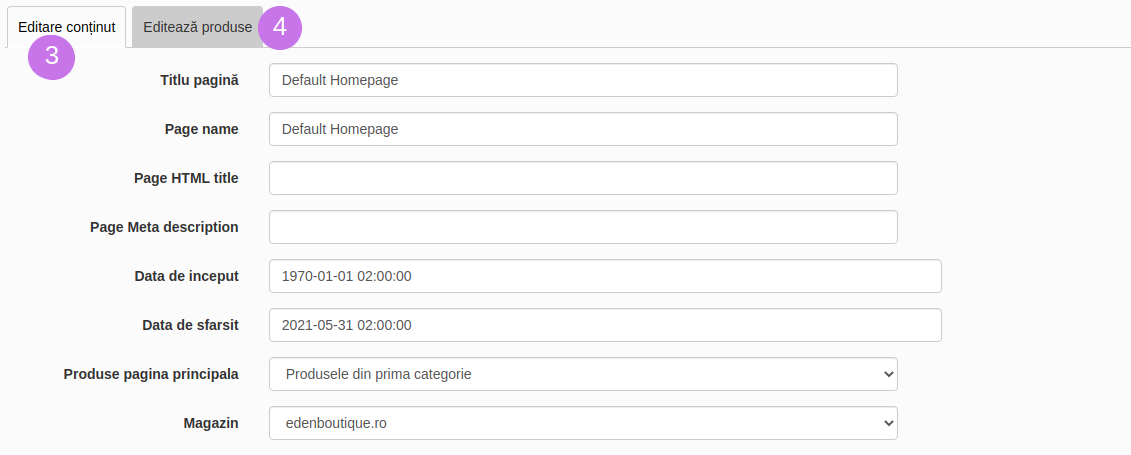Edit the Data de sfarsit date field
1131x455 pixels.
605,325
